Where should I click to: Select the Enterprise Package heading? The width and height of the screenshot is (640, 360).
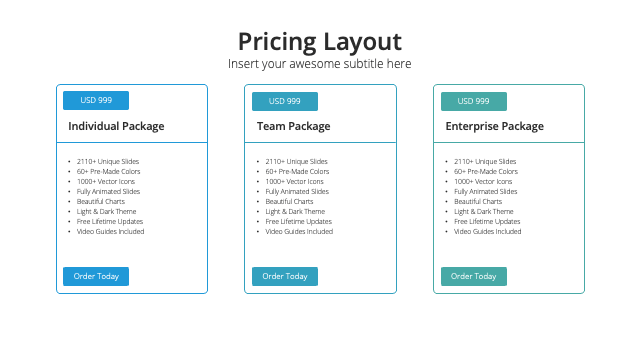495,127
